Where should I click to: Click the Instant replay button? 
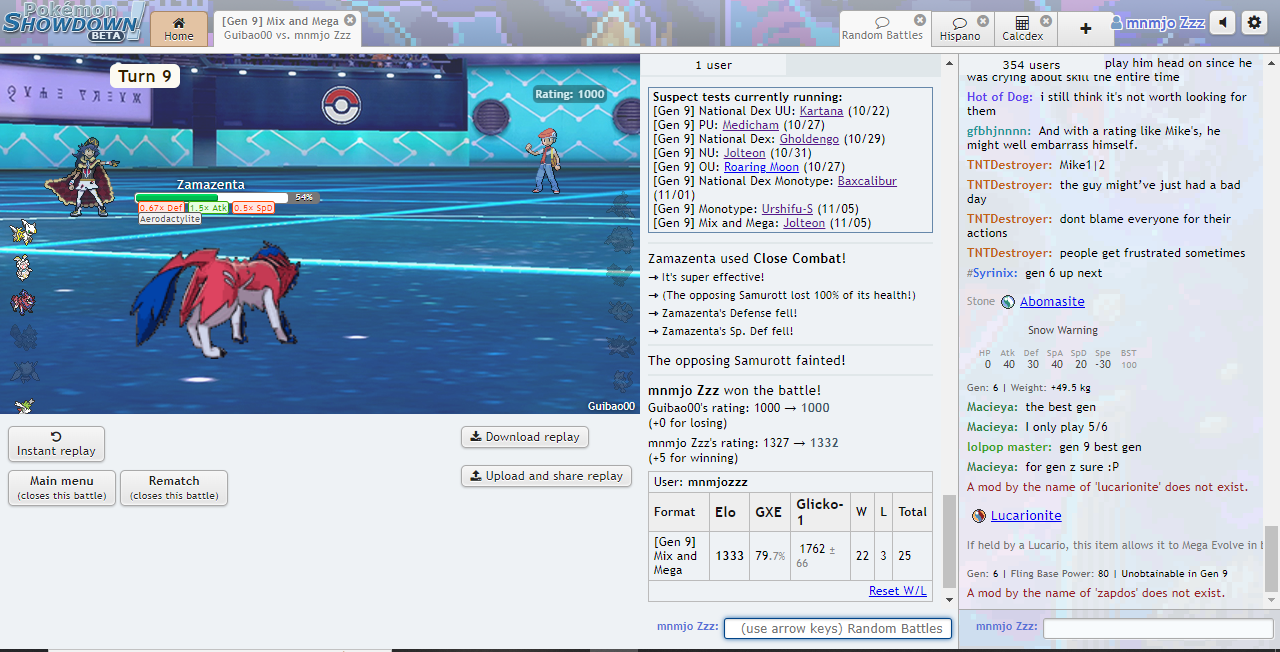click(x=56, y=444)
